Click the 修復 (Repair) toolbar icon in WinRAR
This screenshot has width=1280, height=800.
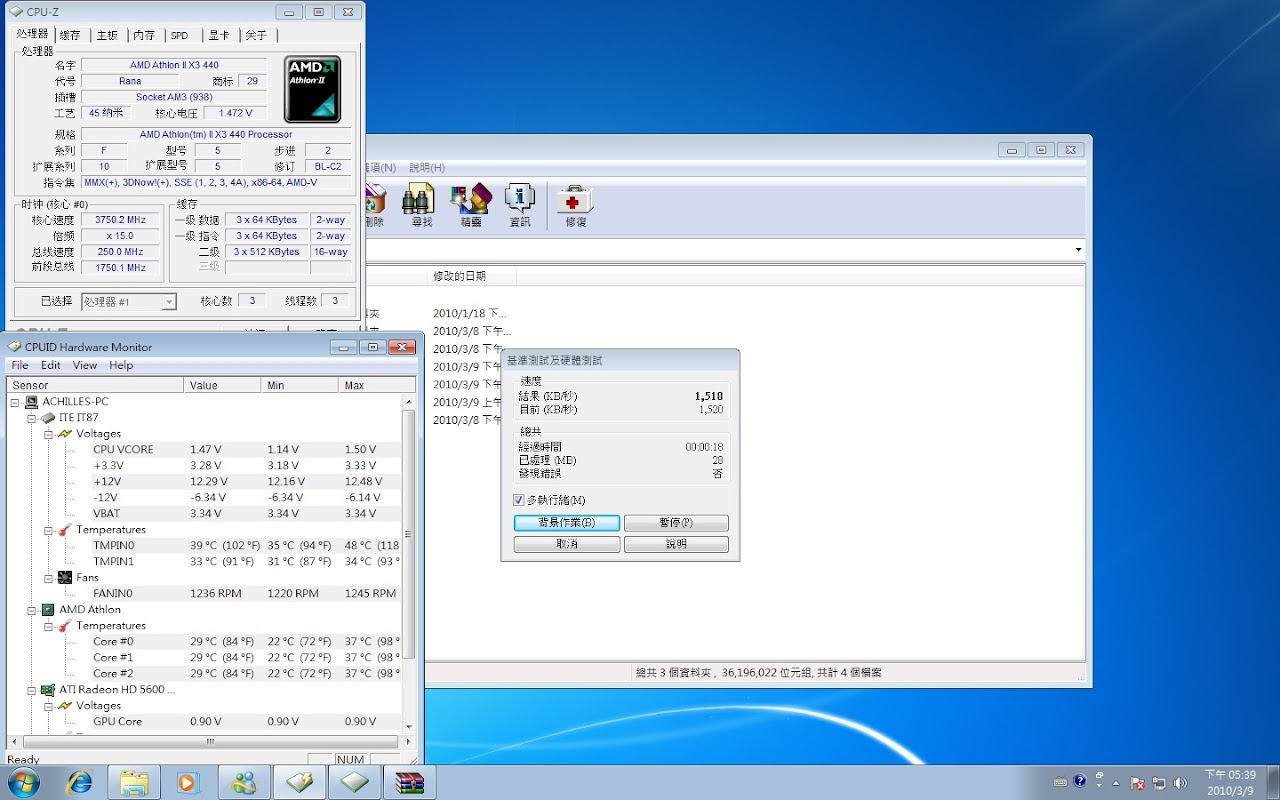tap(576, 205)
